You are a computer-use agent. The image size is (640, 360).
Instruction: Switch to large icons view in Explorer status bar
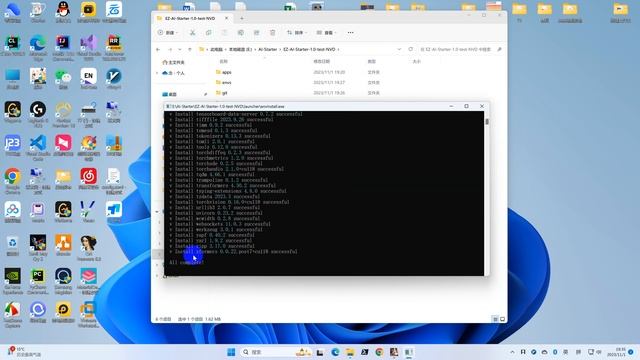(x=502, y=319)
